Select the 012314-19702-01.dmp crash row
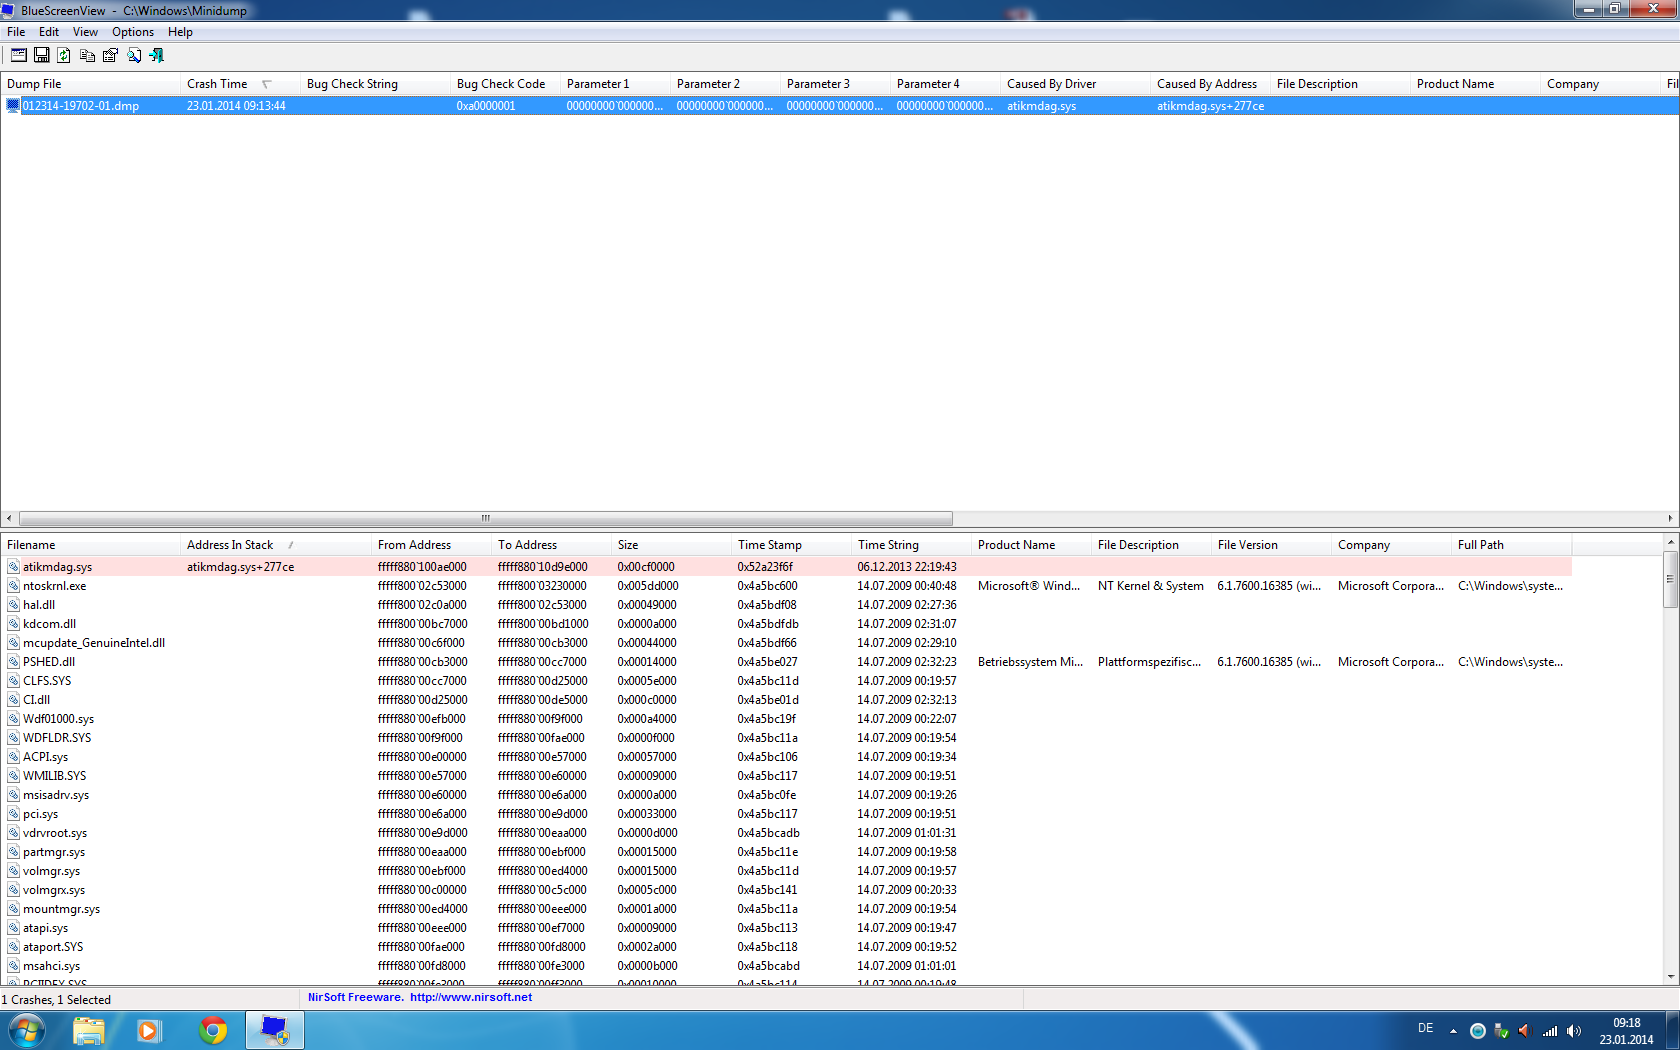The height and width of the screenshot is (1050, 1680). click(x=840, y=106)
